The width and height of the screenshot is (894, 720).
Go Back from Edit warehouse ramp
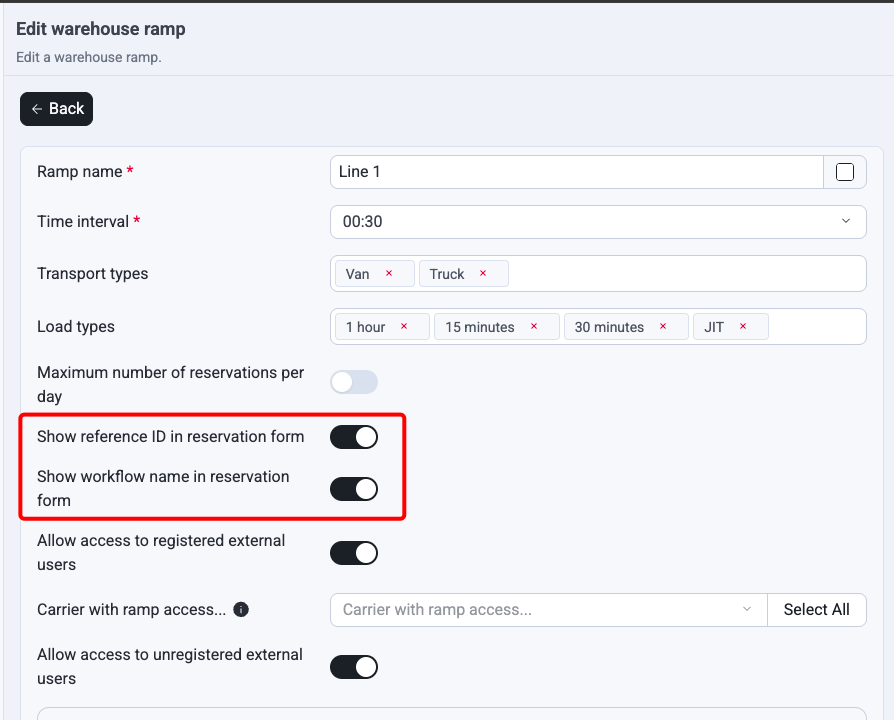[56, 109]
